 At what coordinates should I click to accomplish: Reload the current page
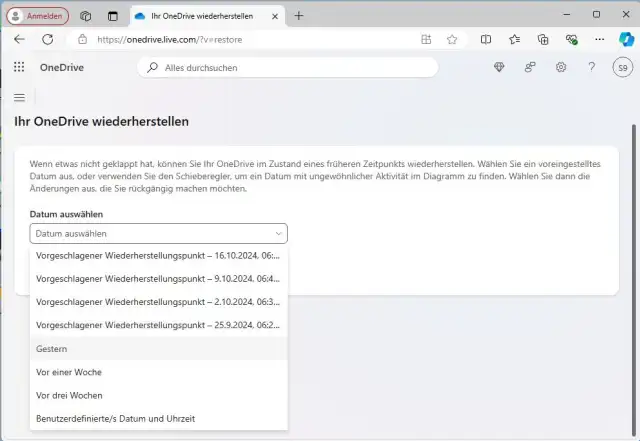coord(48,40)
